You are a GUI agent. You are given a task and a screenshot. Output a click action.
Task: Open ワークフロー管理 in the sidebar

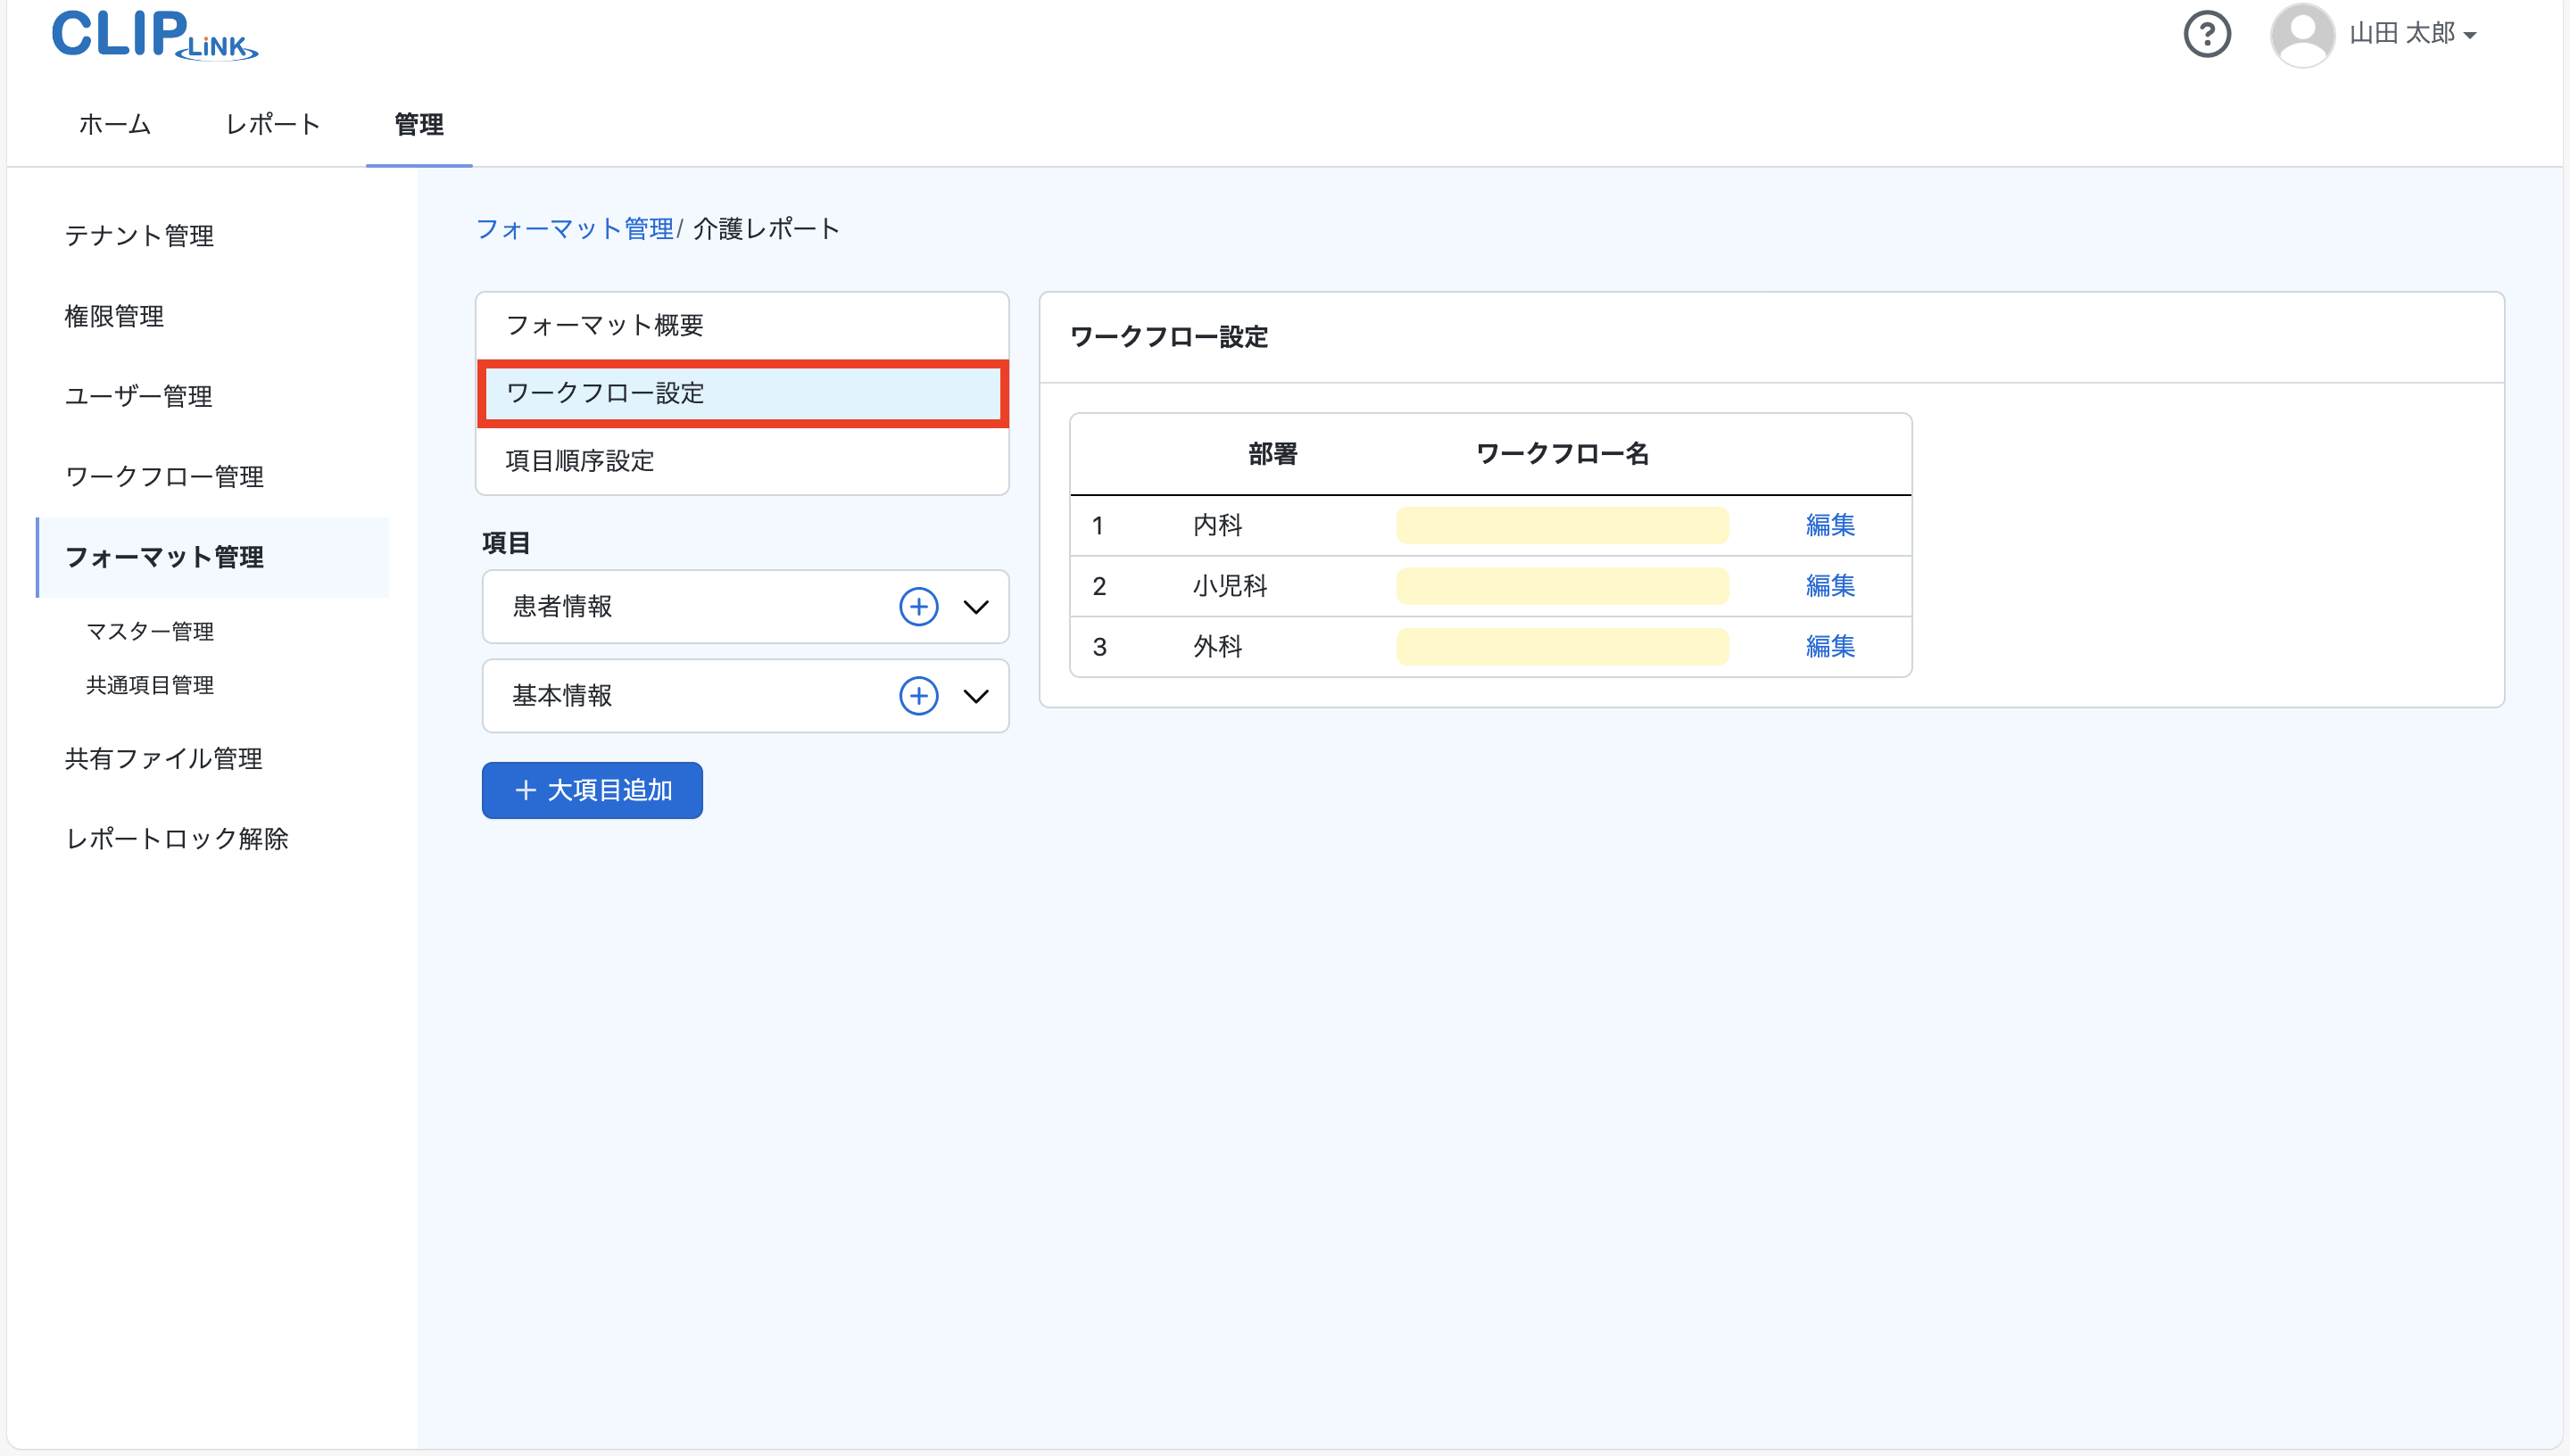(x=165, y=477)
